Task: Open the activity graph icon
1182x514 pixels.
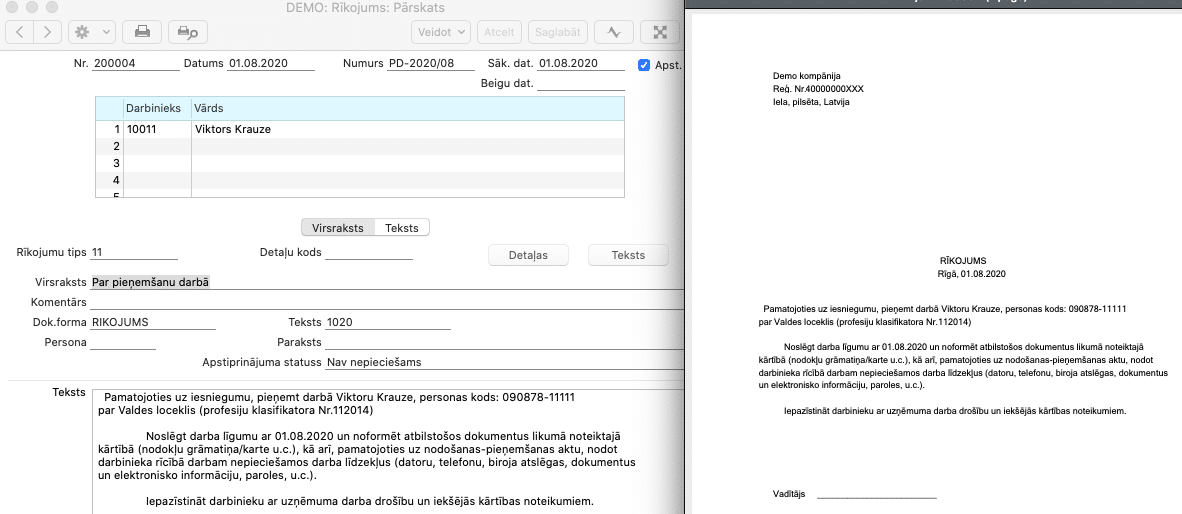Action: click(x=614, y=32)
